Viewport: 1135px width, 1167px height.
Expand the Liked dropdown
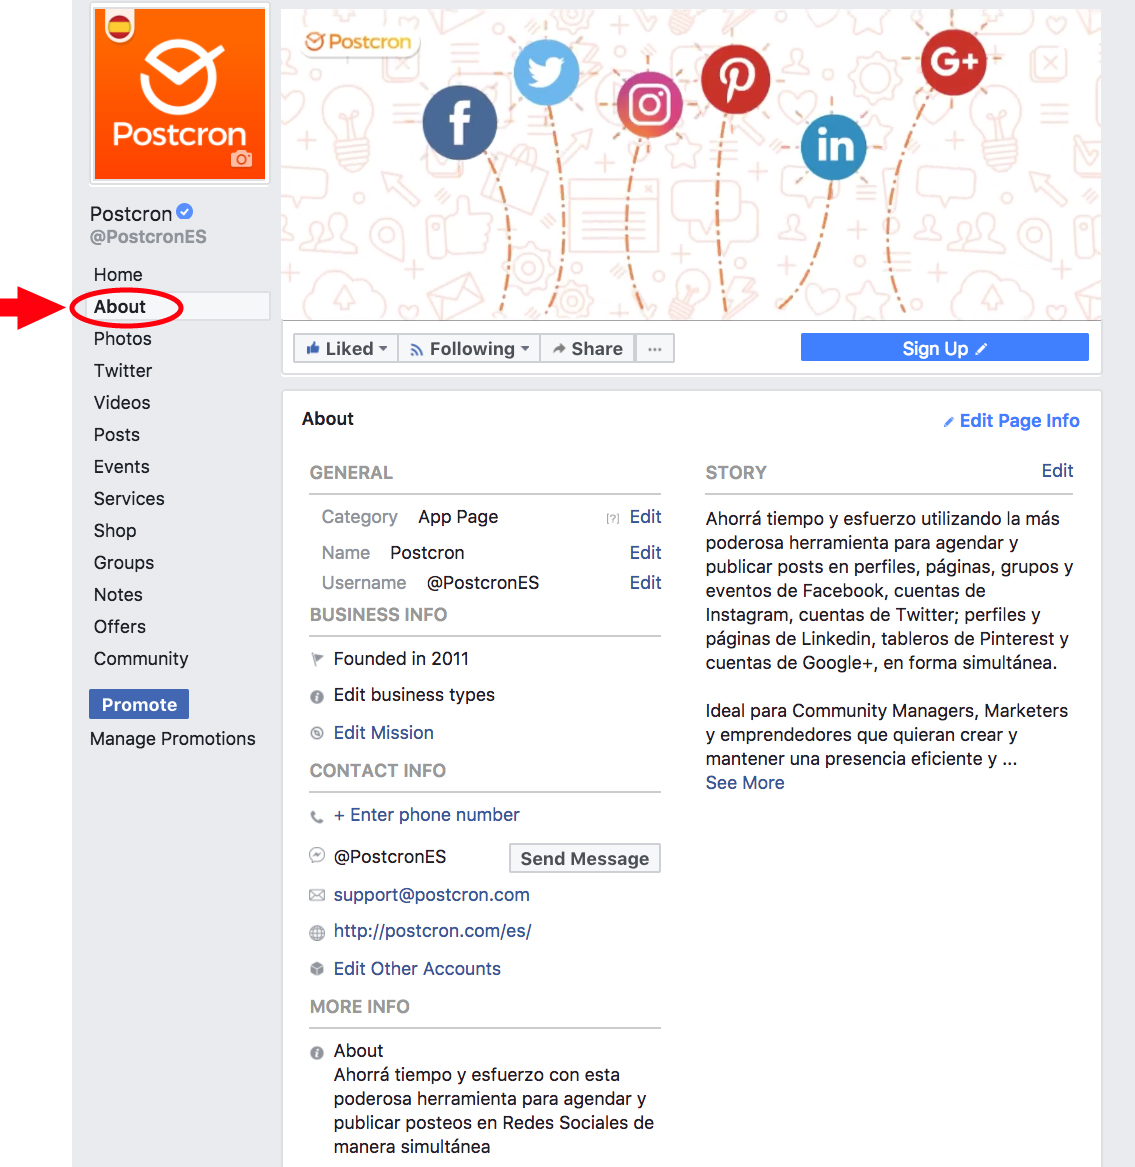(x=346, y=348)
